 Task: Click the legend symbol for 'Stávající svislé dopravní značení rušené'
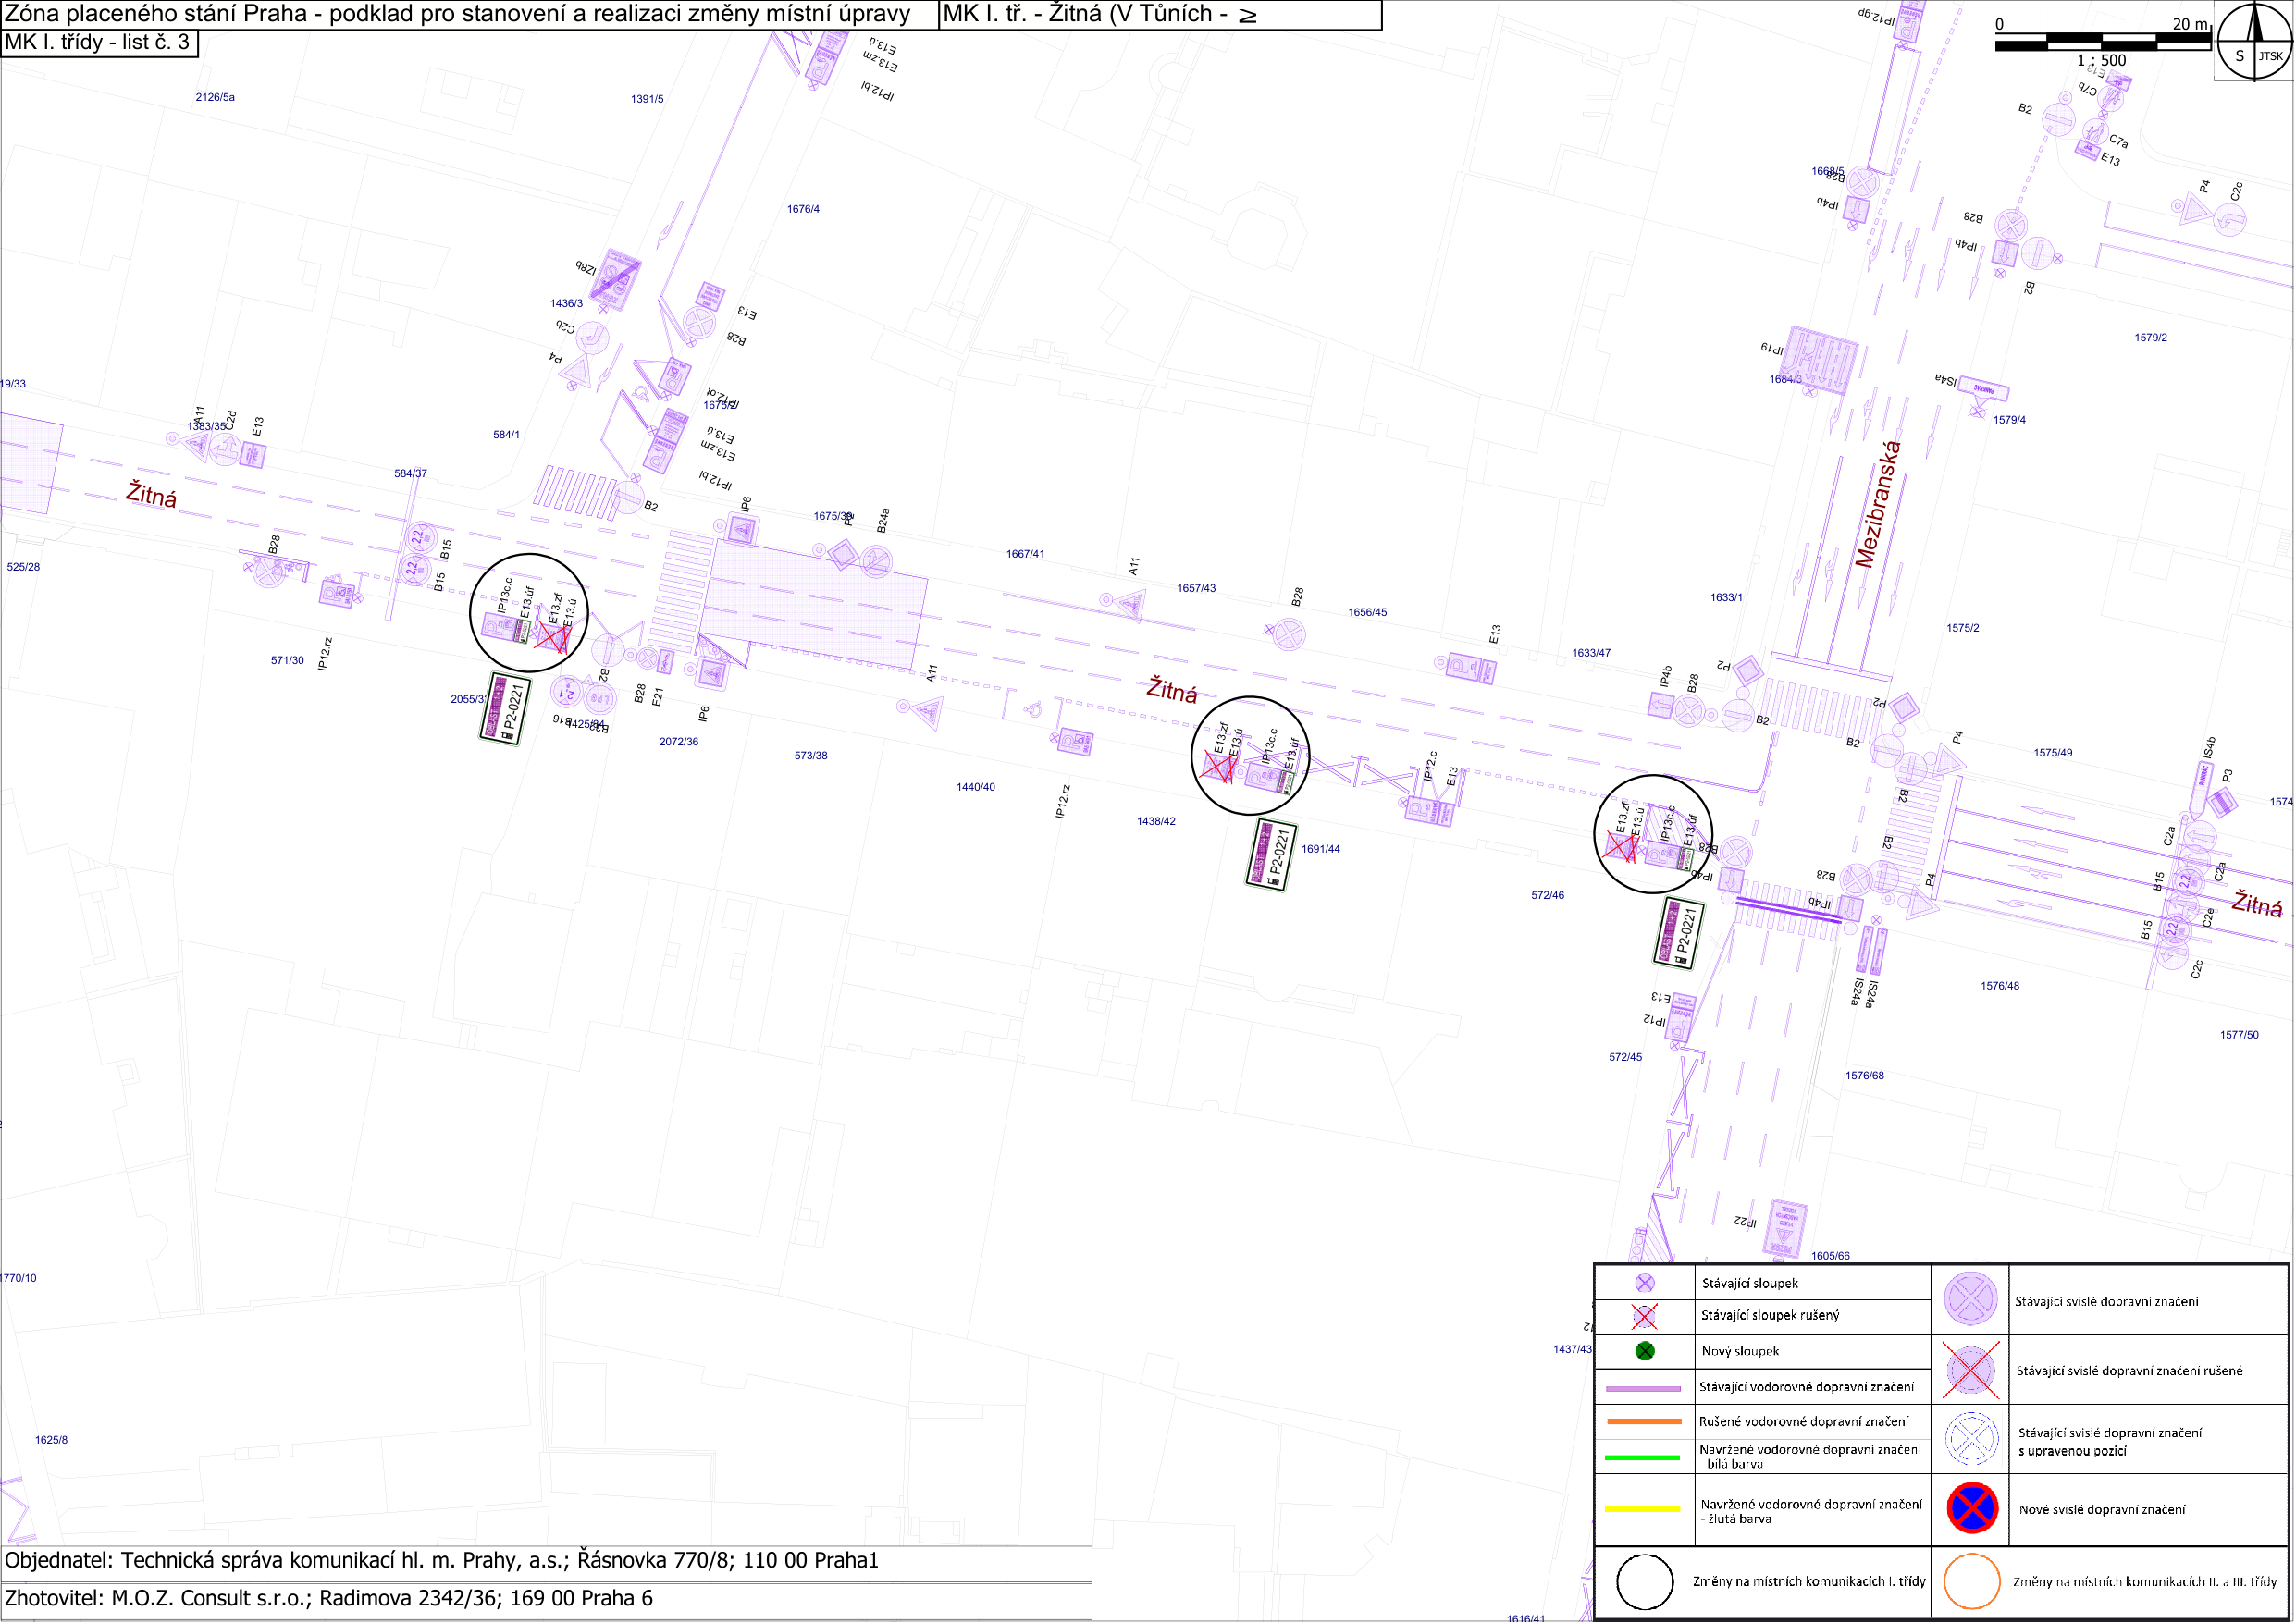click(x=1972, y=1371)
